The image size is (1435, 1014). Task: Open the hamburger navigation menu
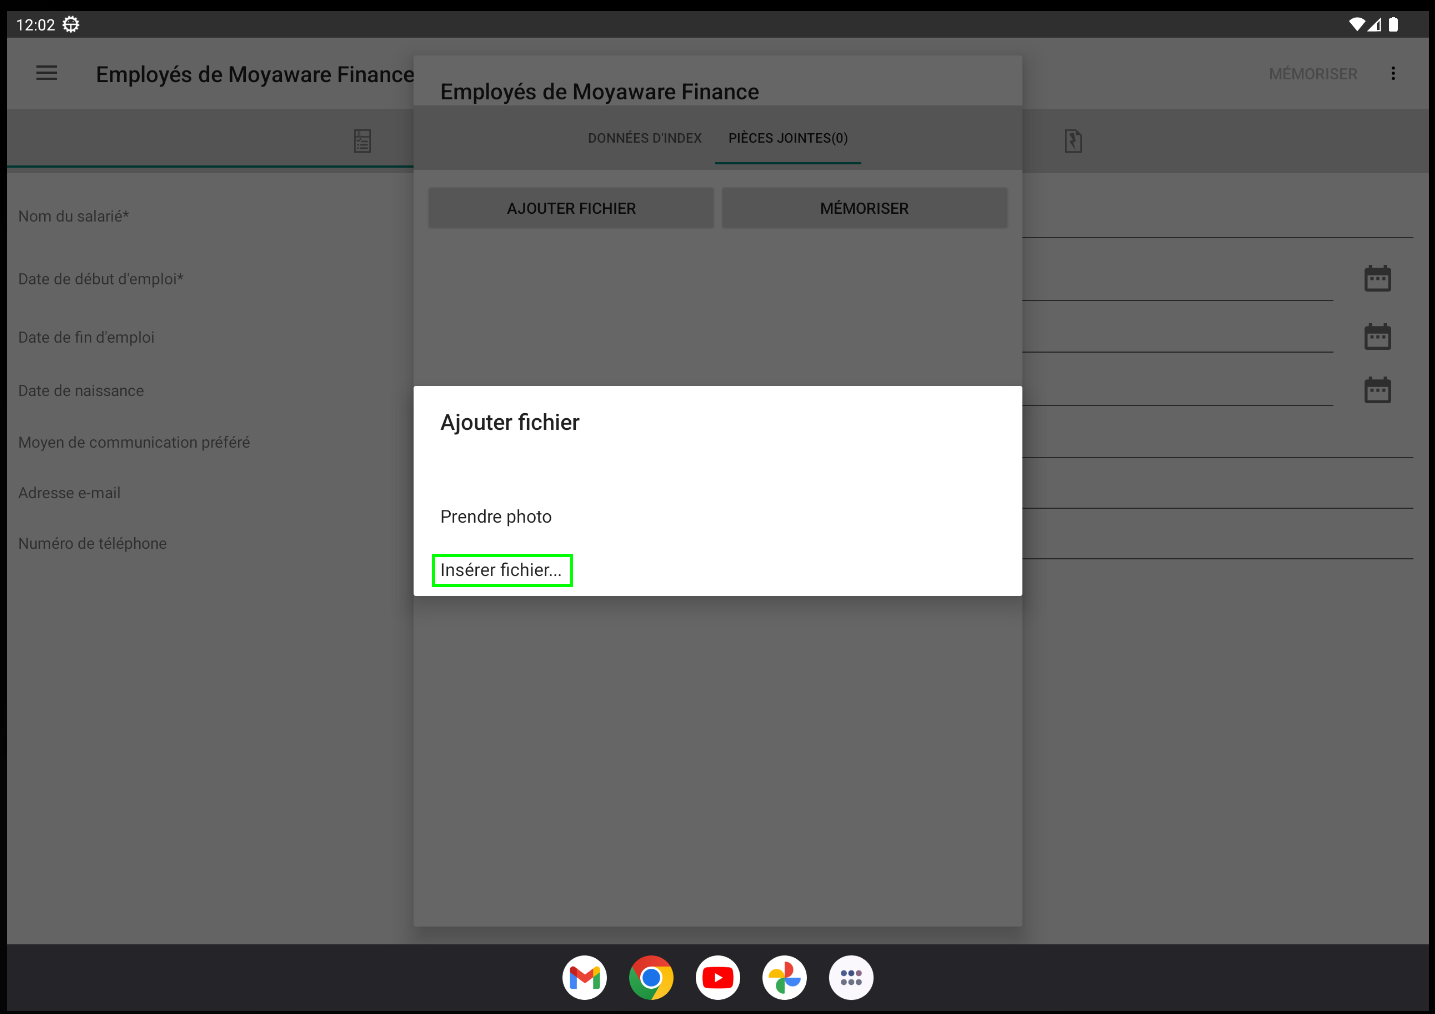[x=47, y=73]
